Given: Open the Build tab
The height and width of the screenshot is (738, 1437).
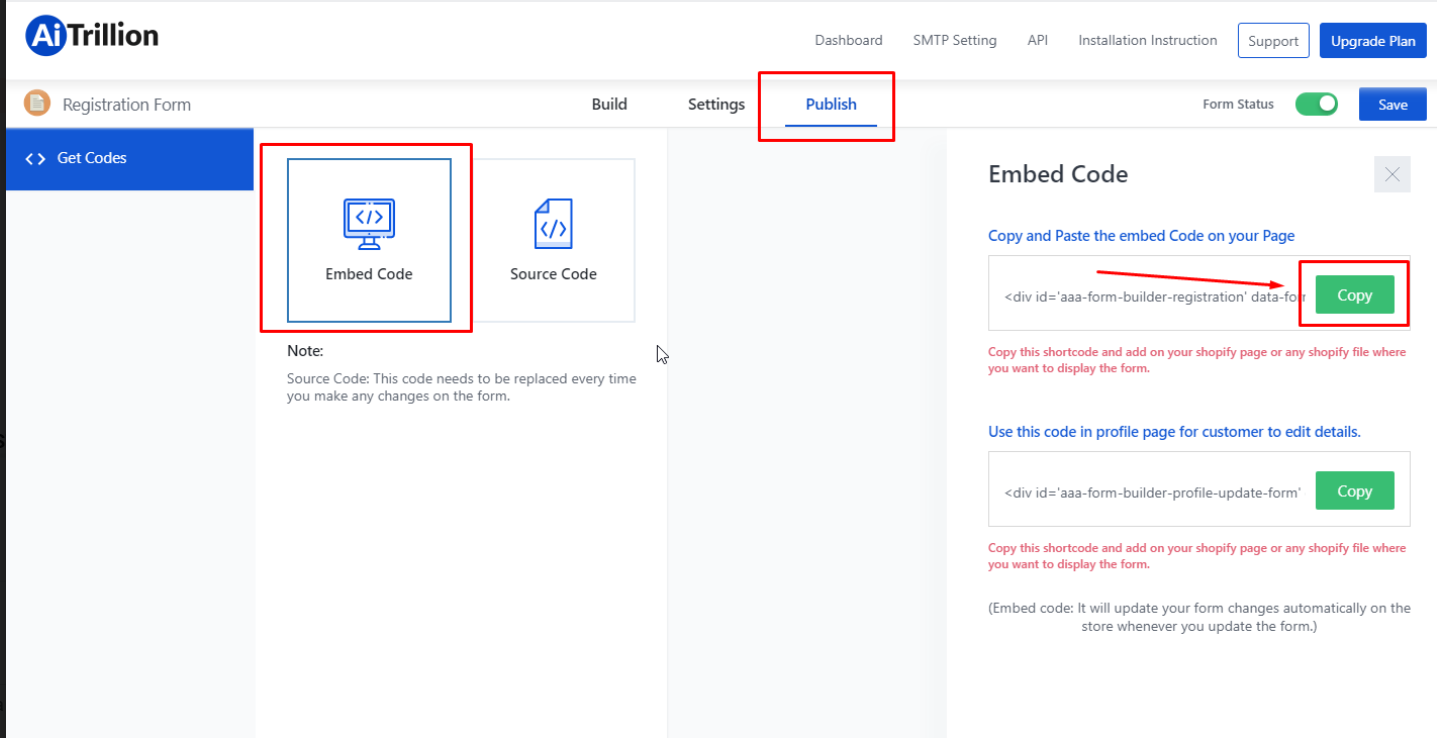Looking at the screenshot, I should (609, 104).
